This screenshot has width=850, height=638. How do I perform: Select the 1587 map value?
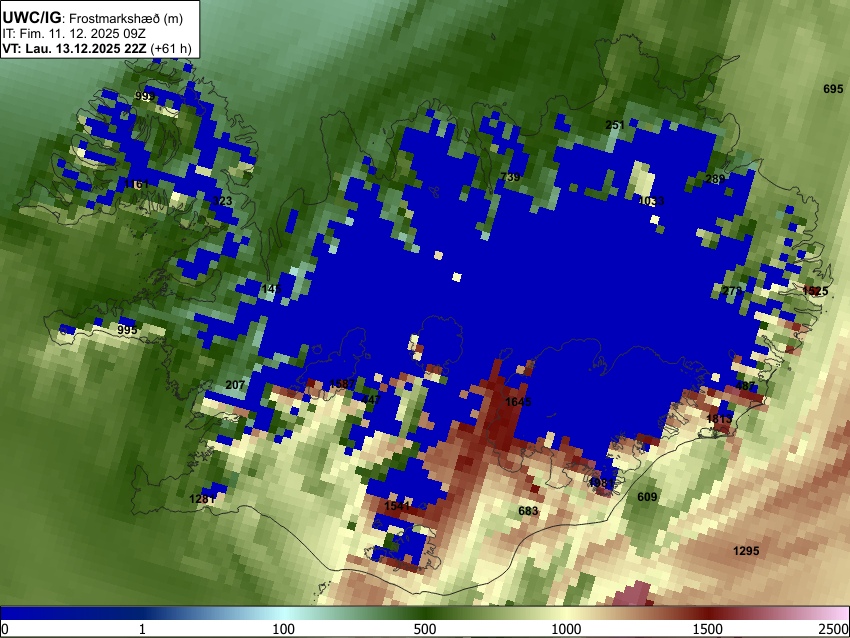point(343,384)
